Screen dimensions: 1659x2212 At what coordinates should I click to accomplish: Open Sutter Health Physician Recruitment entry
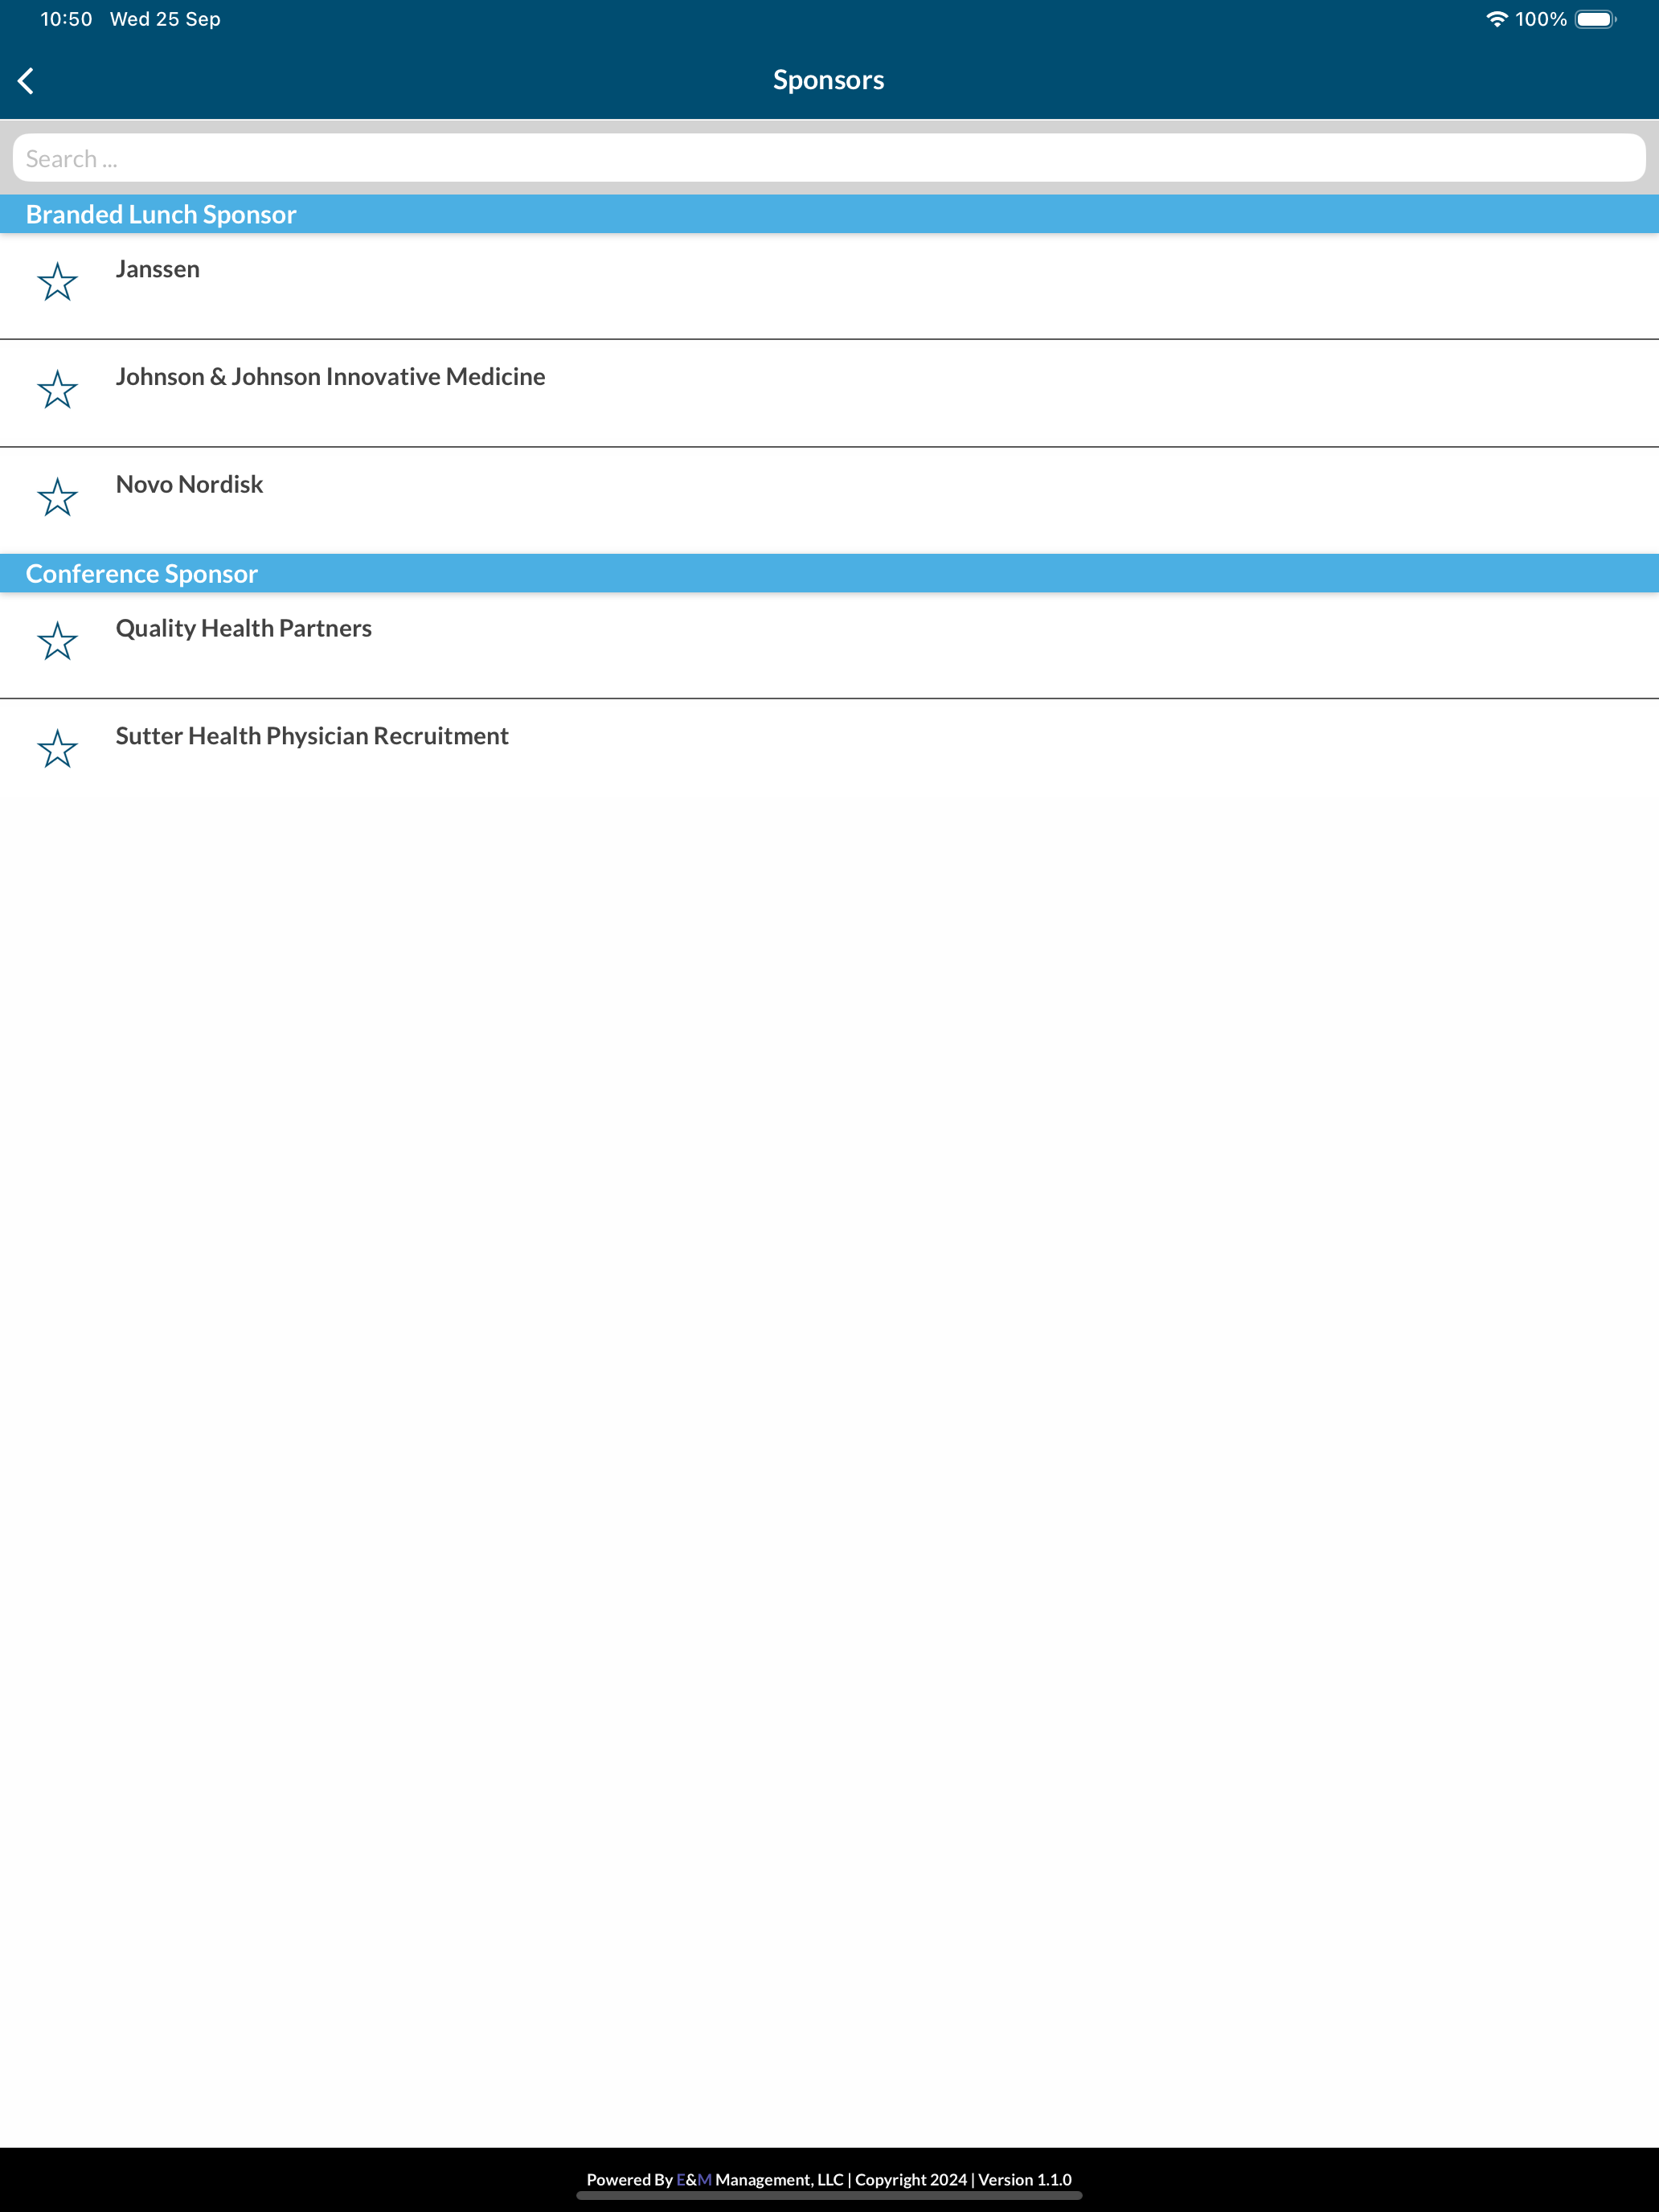tap(829, 752)
